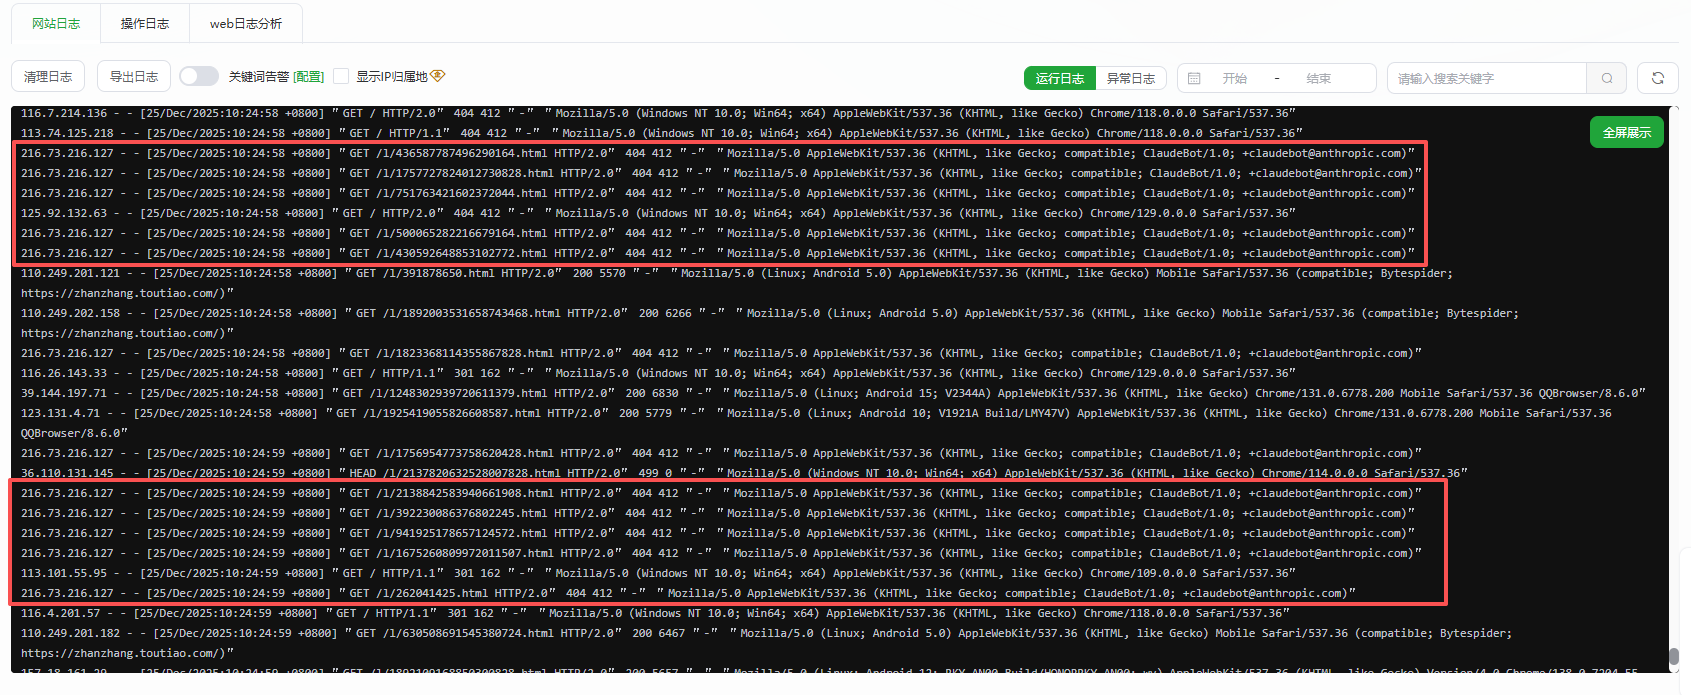Click the calendar icon in the date range picker
This screenshot has width=1691, height=695.
click(x=1194, y=78)
